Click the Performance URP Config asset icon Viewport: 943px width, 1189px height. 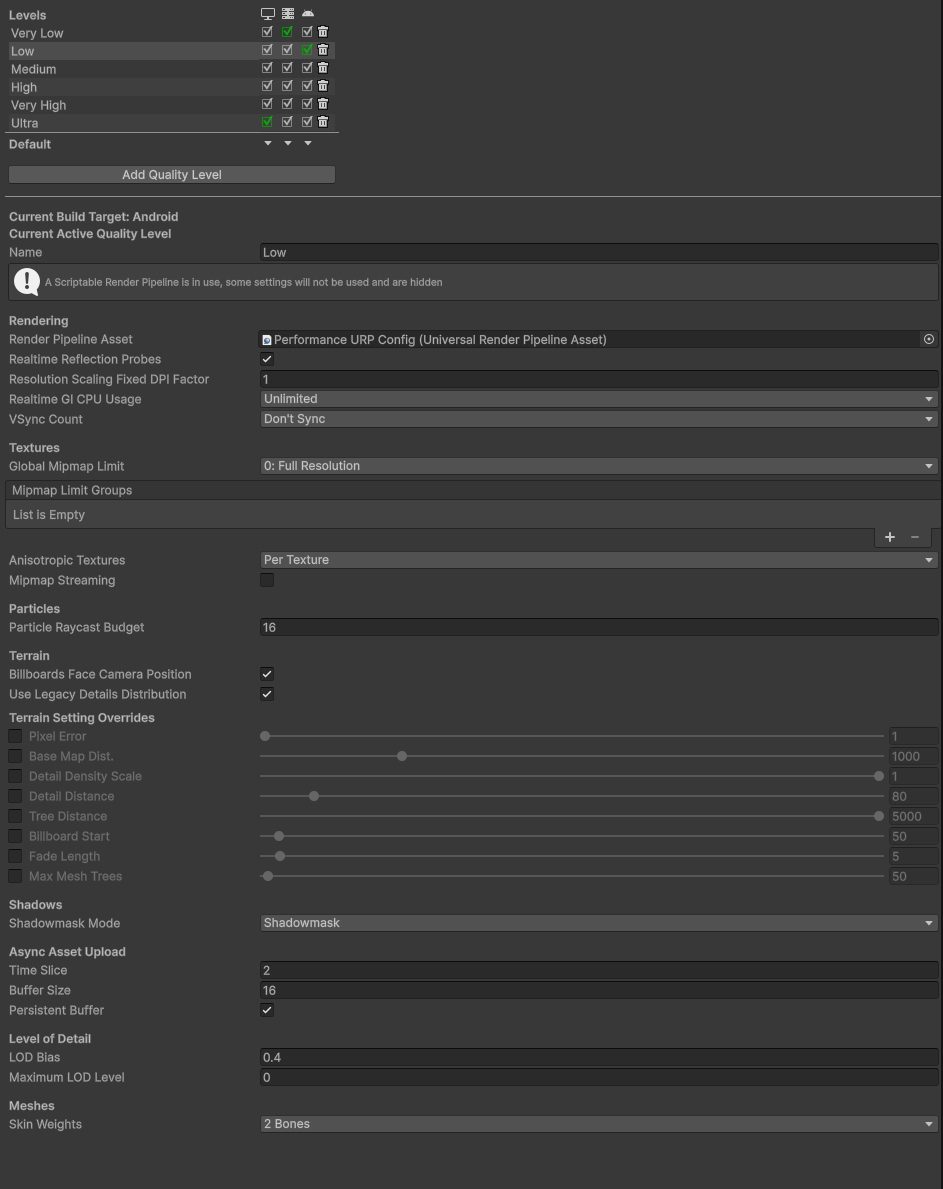[x=266, y=339]
